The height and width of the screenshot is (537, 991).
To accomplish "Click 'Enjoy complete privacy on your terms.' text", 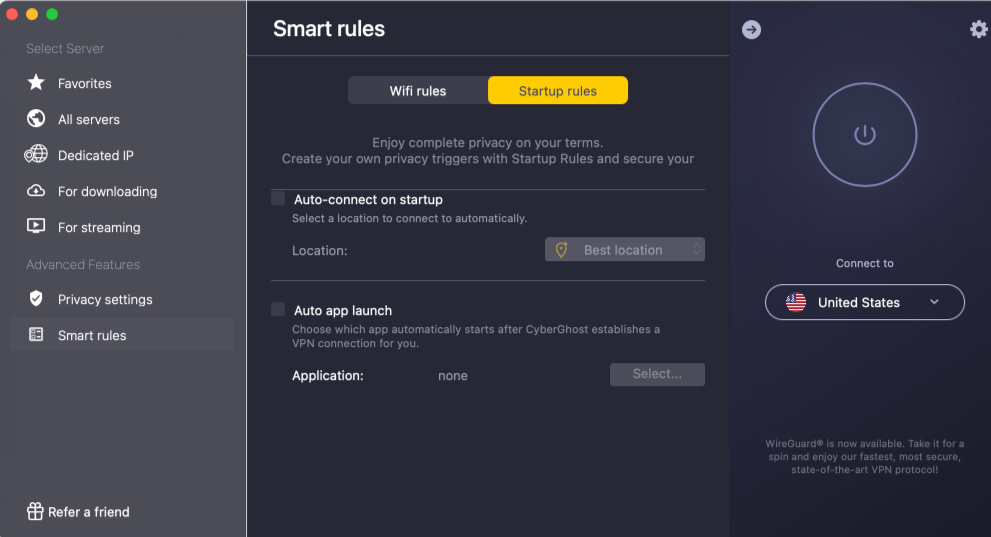I will [487, 142].
